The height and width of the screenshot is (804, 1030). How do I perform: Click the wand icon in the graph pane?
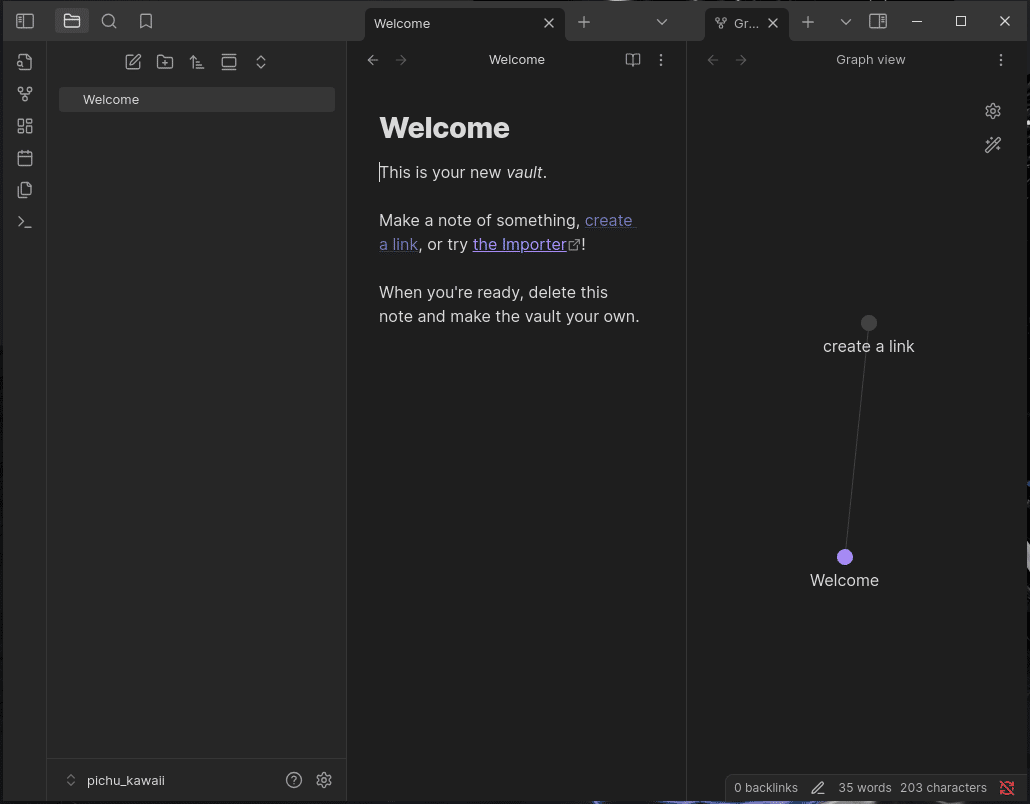point(992,144)
